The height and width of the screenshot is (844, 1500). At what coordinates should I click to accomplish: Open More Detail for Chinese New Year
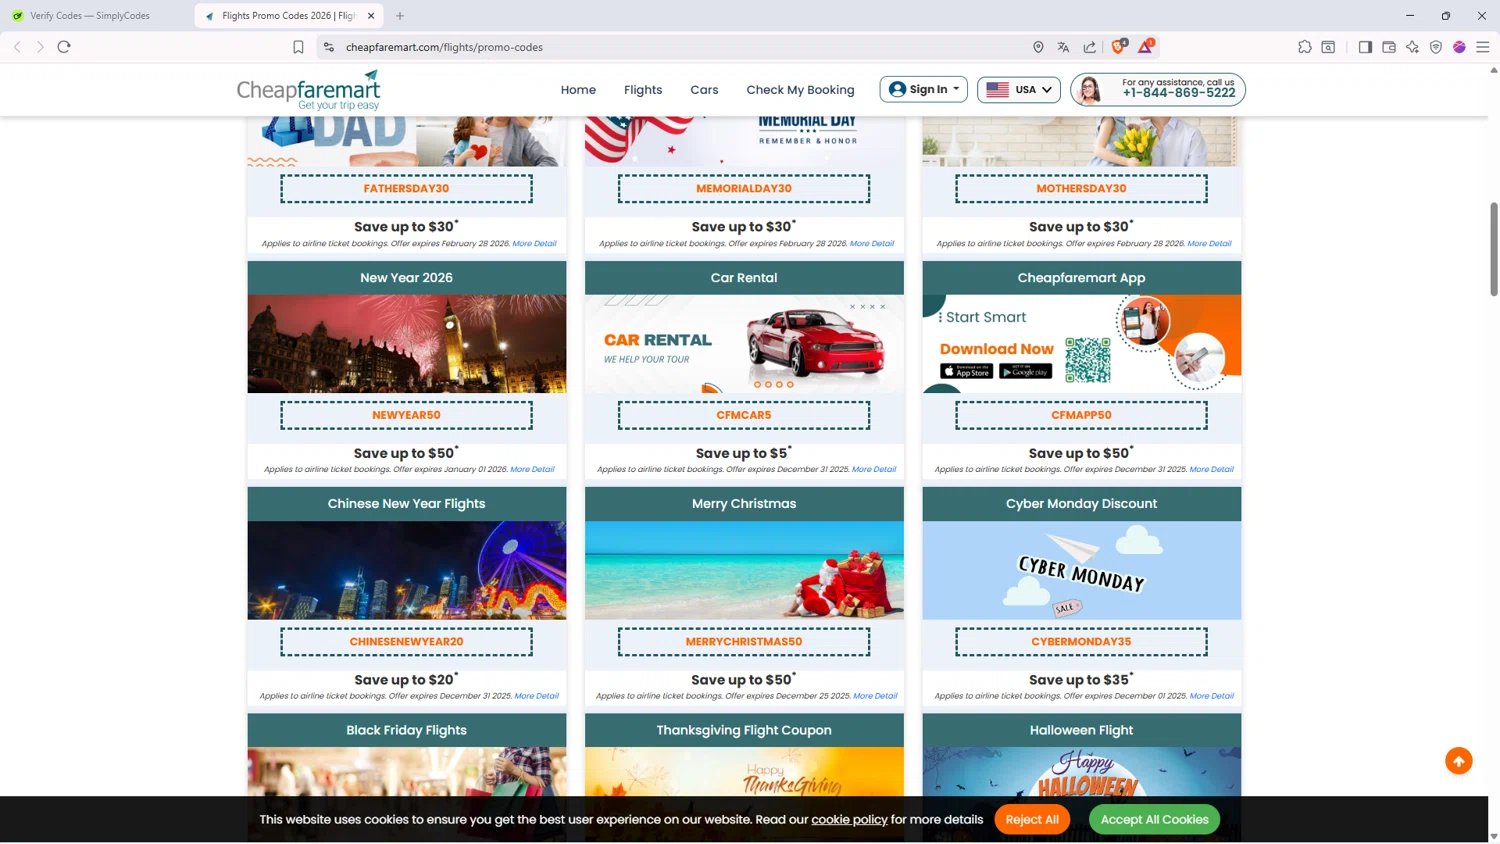[x=536, y=696]
